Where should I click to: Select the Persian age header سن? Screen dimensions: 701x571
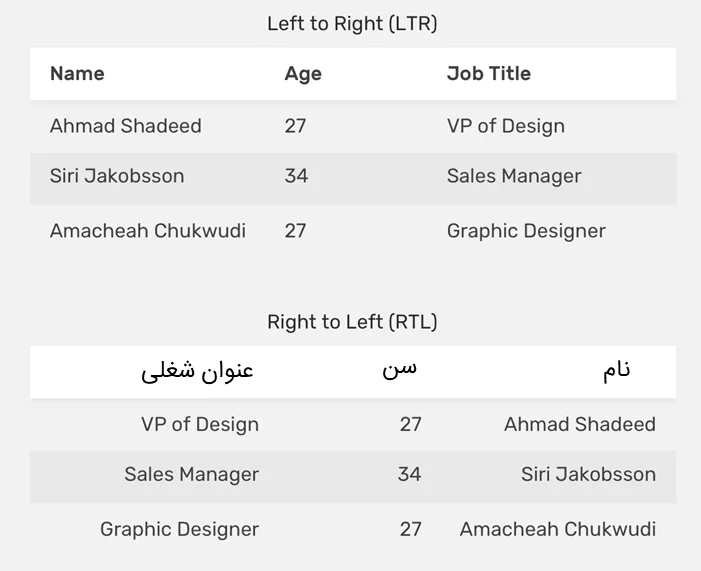(x=400, y=369)
